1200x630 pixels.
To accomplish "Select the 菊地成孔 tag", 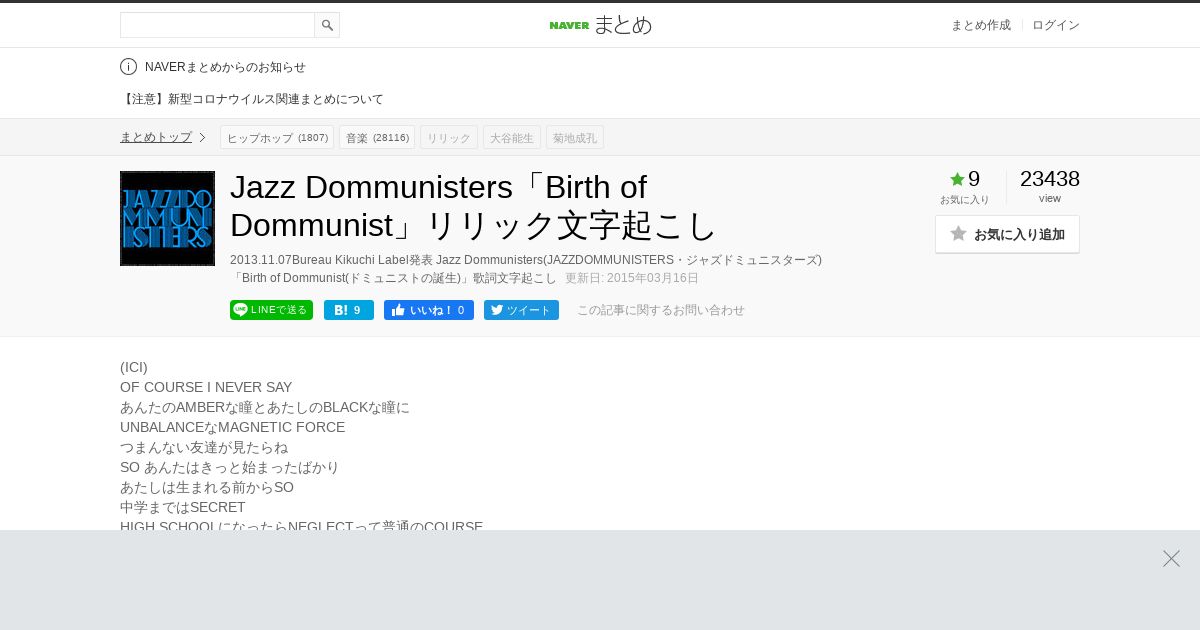I will [575, 137].
